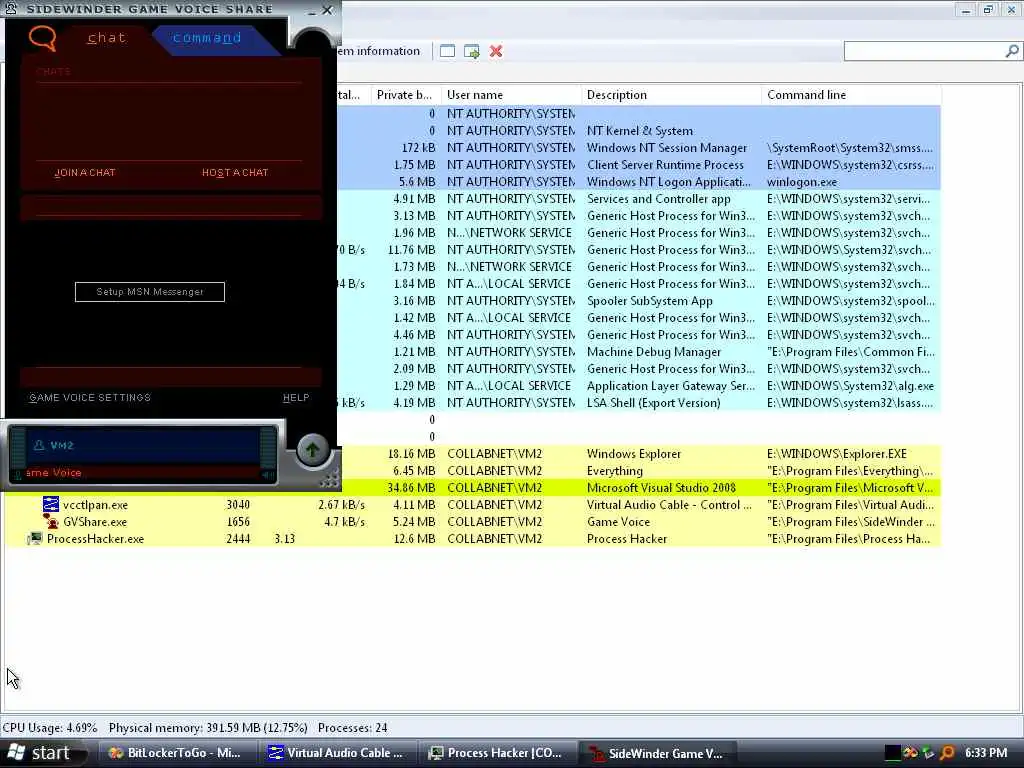Click the Game Voice resize grip dots
Viewport: 1024px width, 768px height.
[330, 480]
